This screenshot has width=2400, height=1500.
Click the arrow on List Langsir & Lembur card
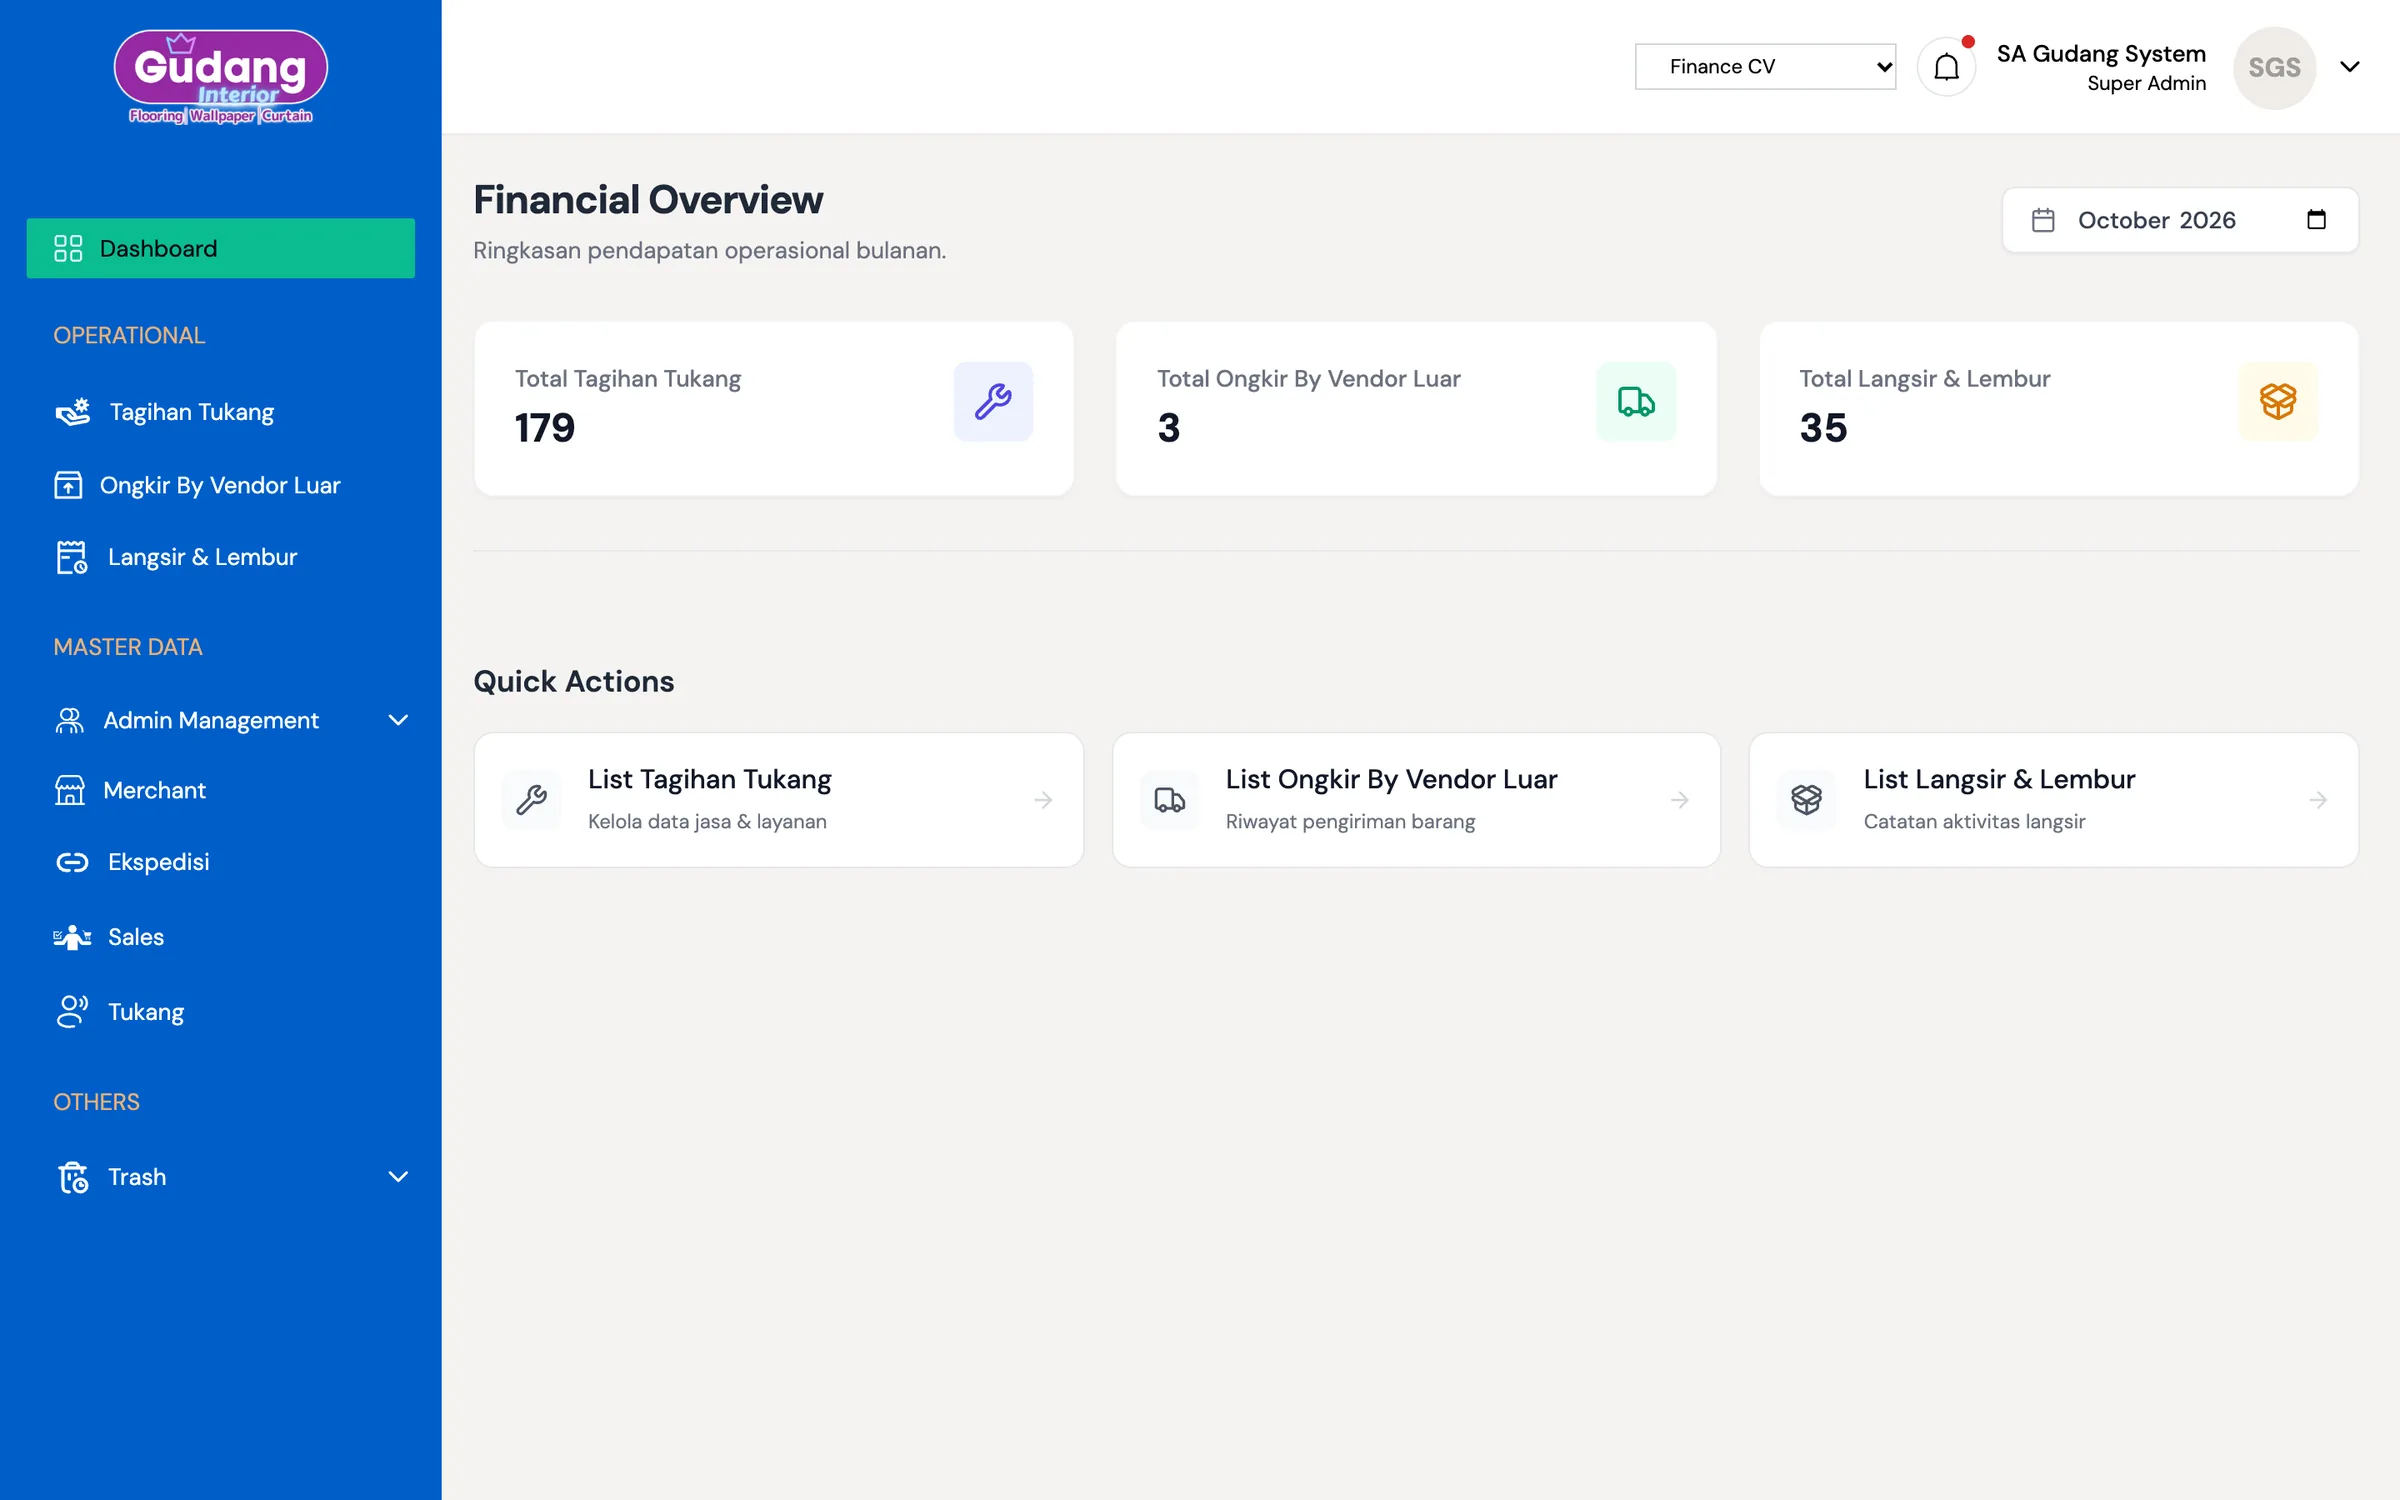(2318, 800)
